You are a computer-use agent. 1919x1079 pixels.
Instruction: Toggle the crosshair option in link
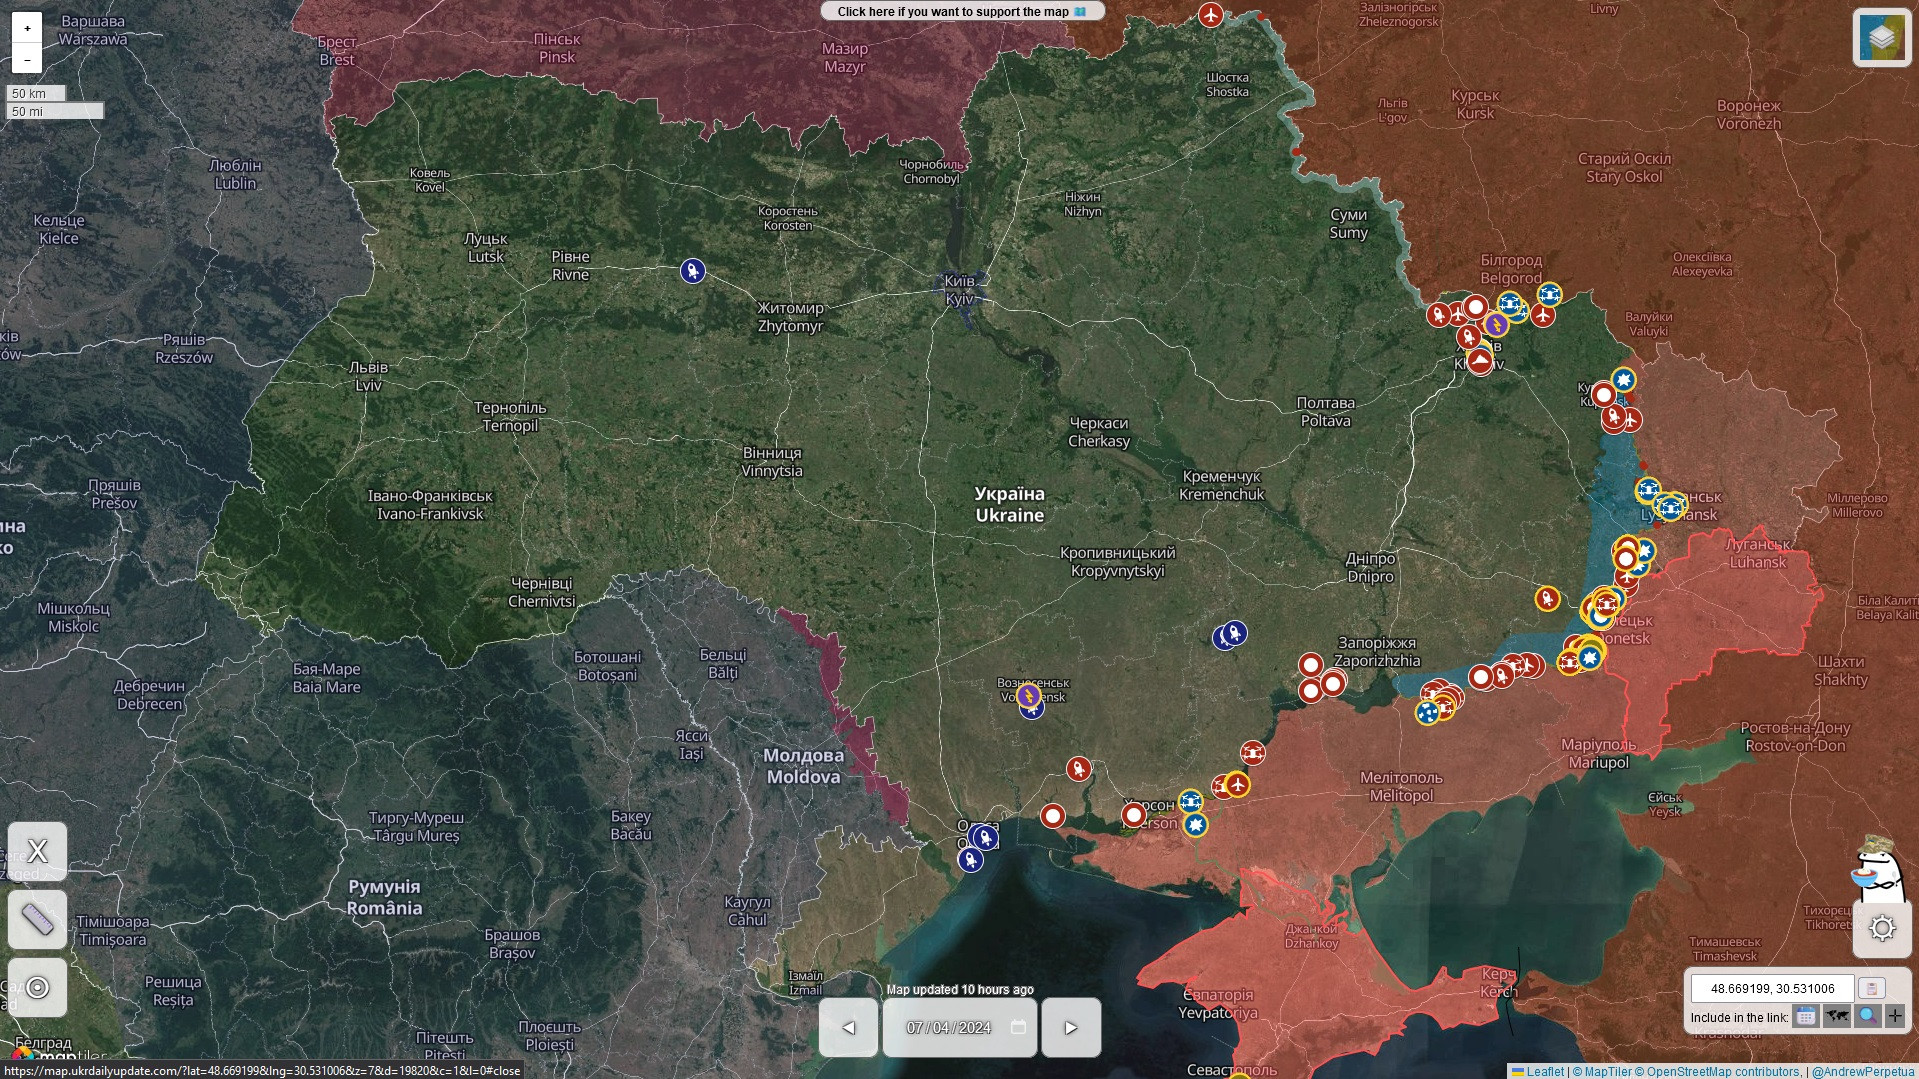[1895, 1017]
